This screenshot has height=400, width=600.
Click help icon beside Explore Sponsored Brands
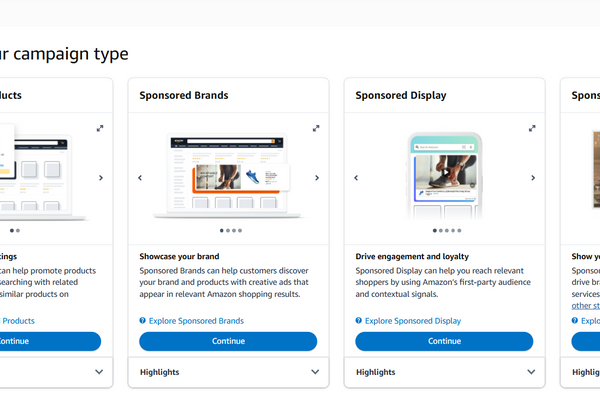tap(143, 321)
